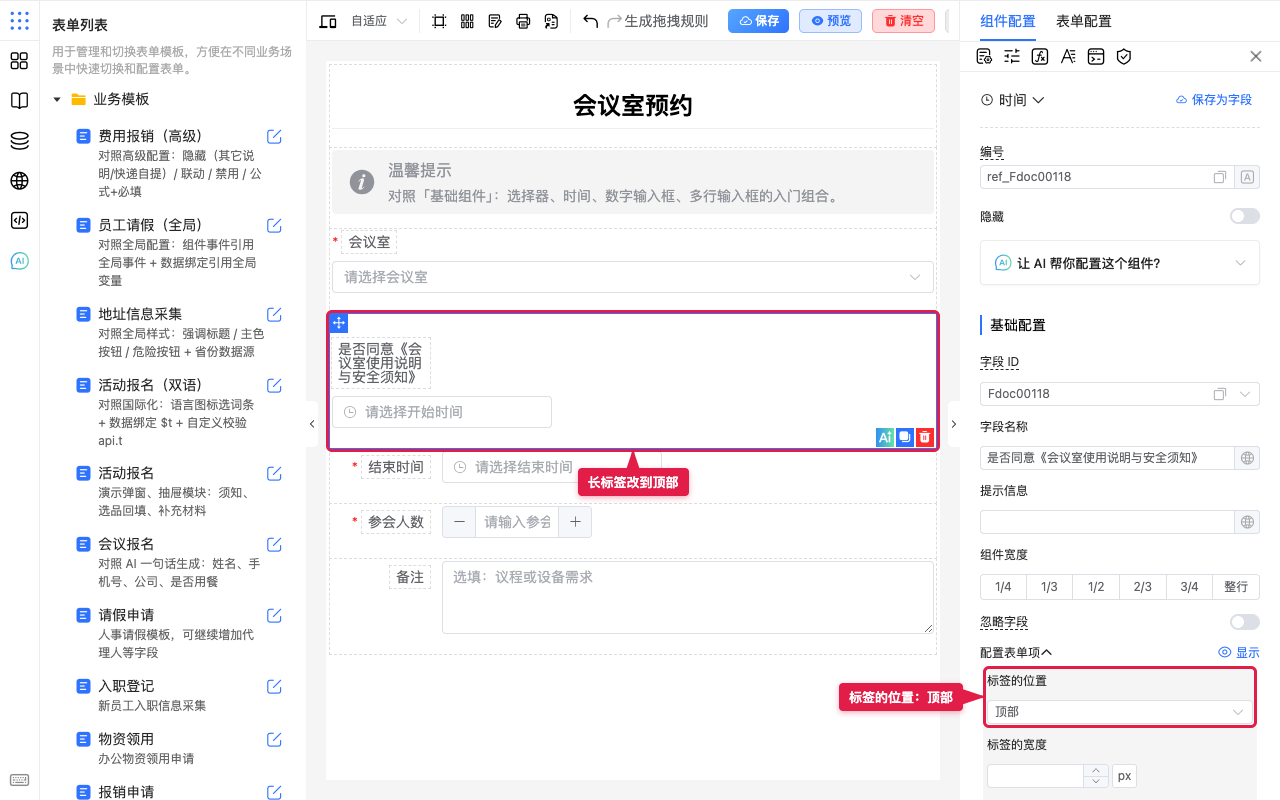Edit the 费用报销（高级） template
1280x800 pixels.
pyautogui.click(x=274, y=137)
